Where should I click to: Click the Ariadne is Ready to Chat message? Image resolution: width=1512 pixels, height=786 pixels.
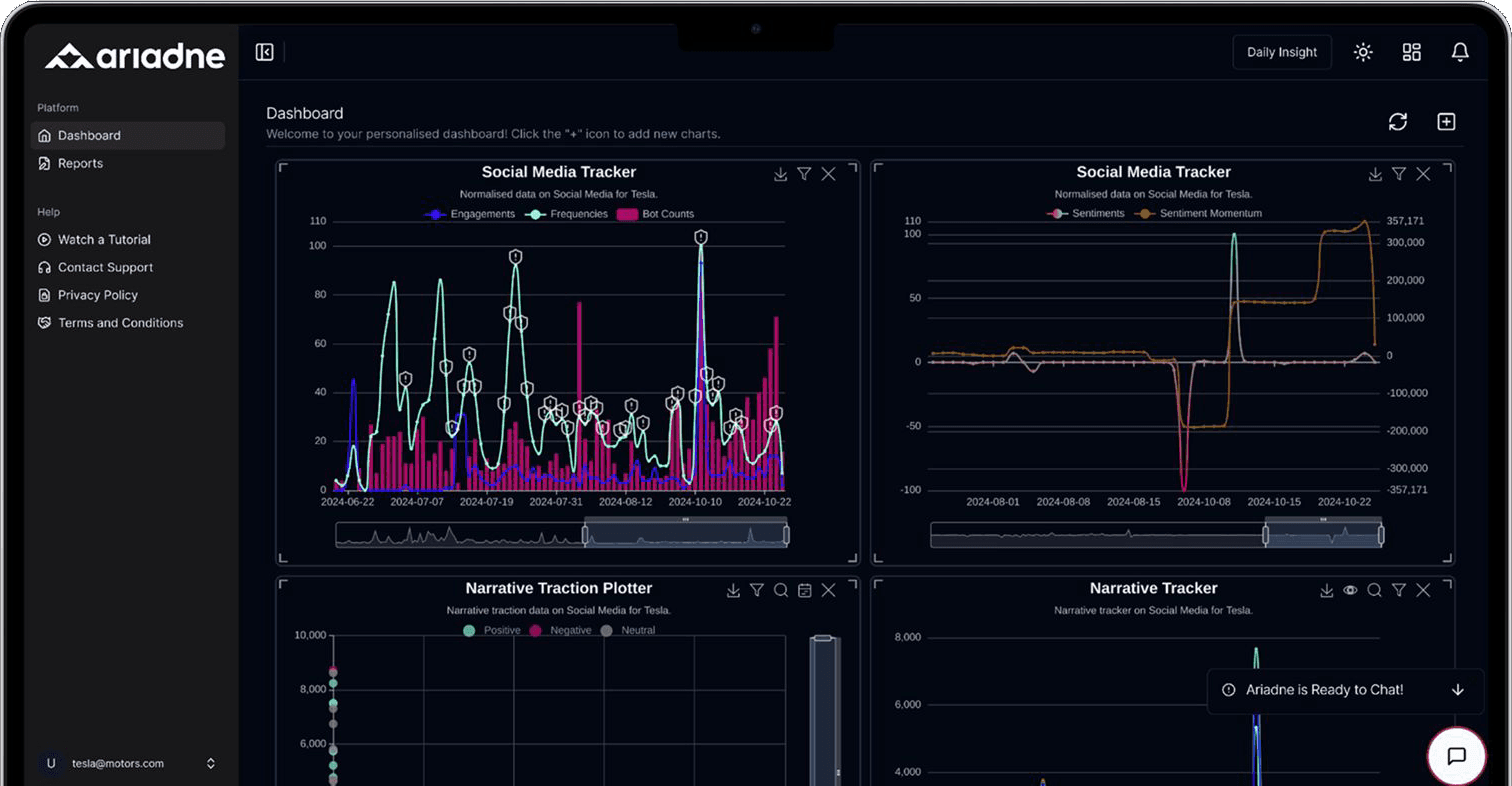(1324, 690)
